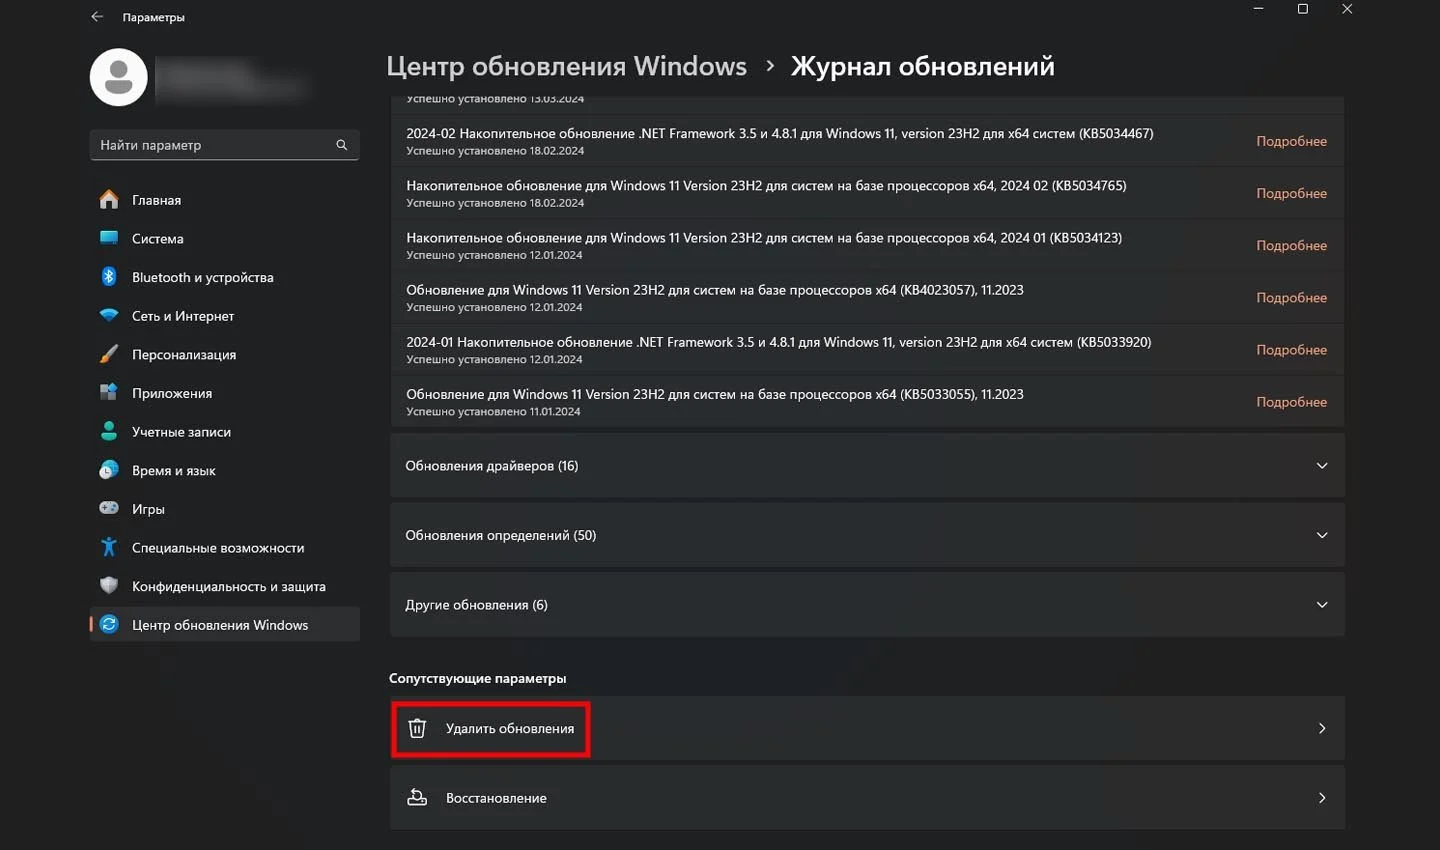Click the KB4023057 update title
The height and width of the screenshot is (850, 1440).
click(x=715, y=290)
